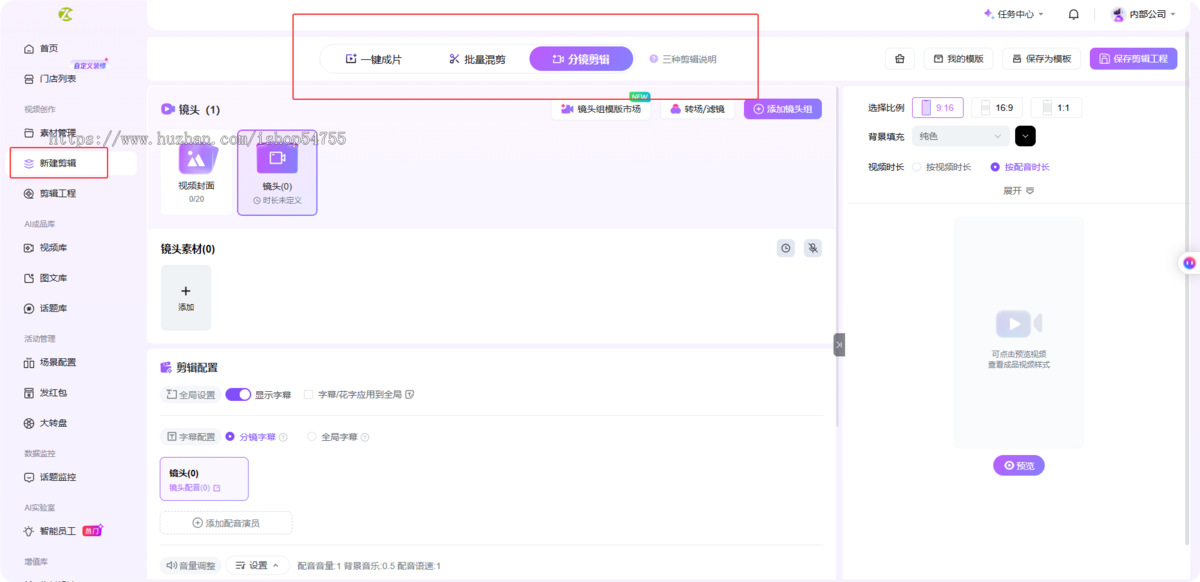This screenshot has height=582, width=1200.
Task: Select 新建剪辑 in the sidebar
Action: [57, 163]
